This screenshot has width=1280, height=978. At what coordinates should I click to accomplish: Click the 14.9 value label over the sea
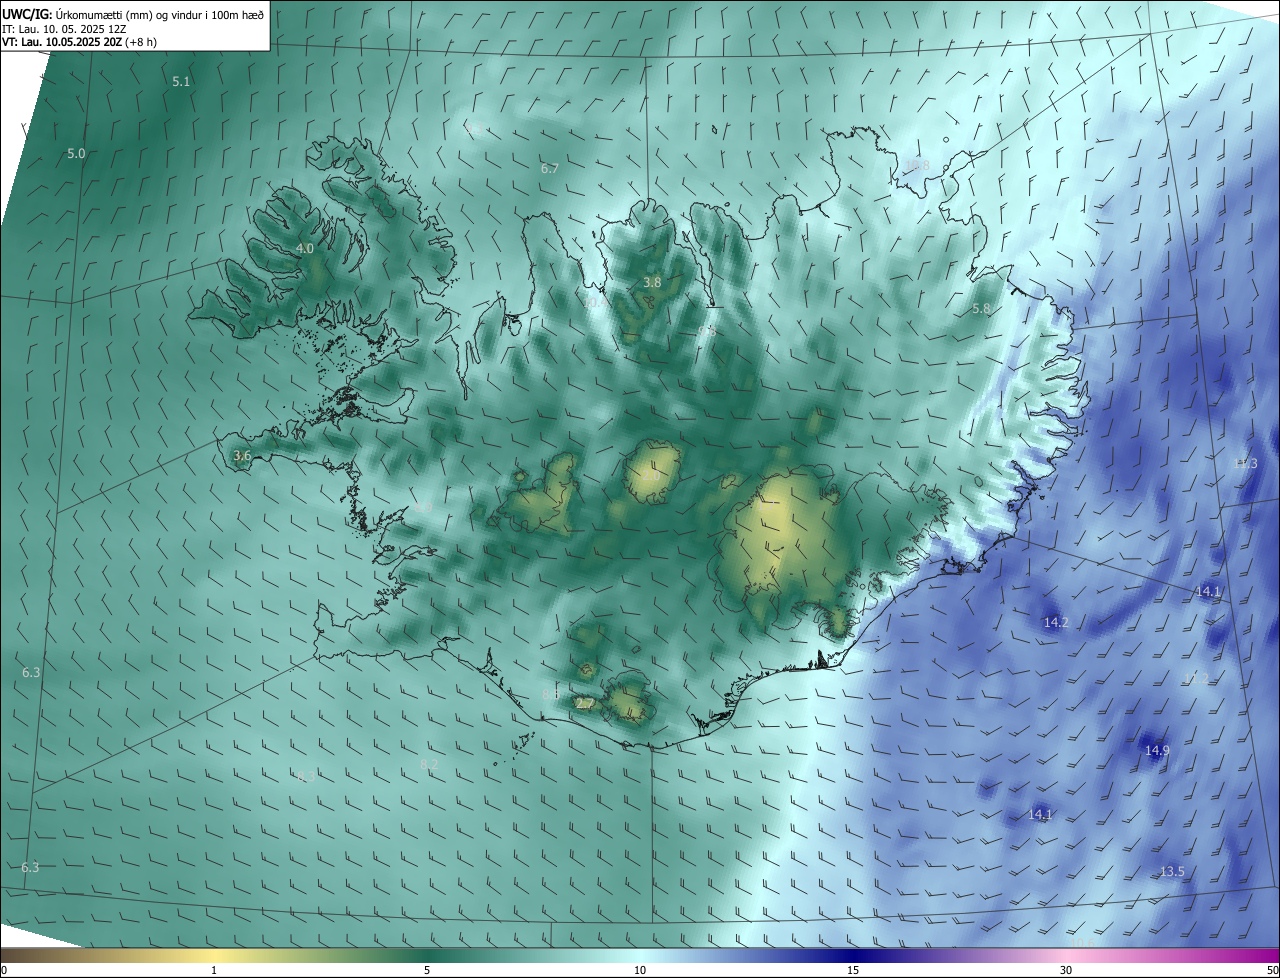[1157, 750]
